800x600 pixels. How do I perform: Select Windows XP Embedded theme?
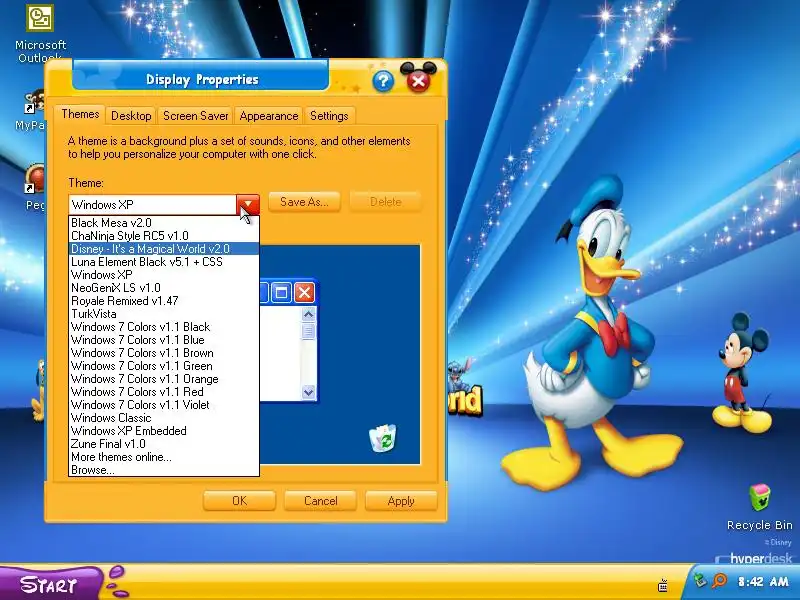(164, 431)
